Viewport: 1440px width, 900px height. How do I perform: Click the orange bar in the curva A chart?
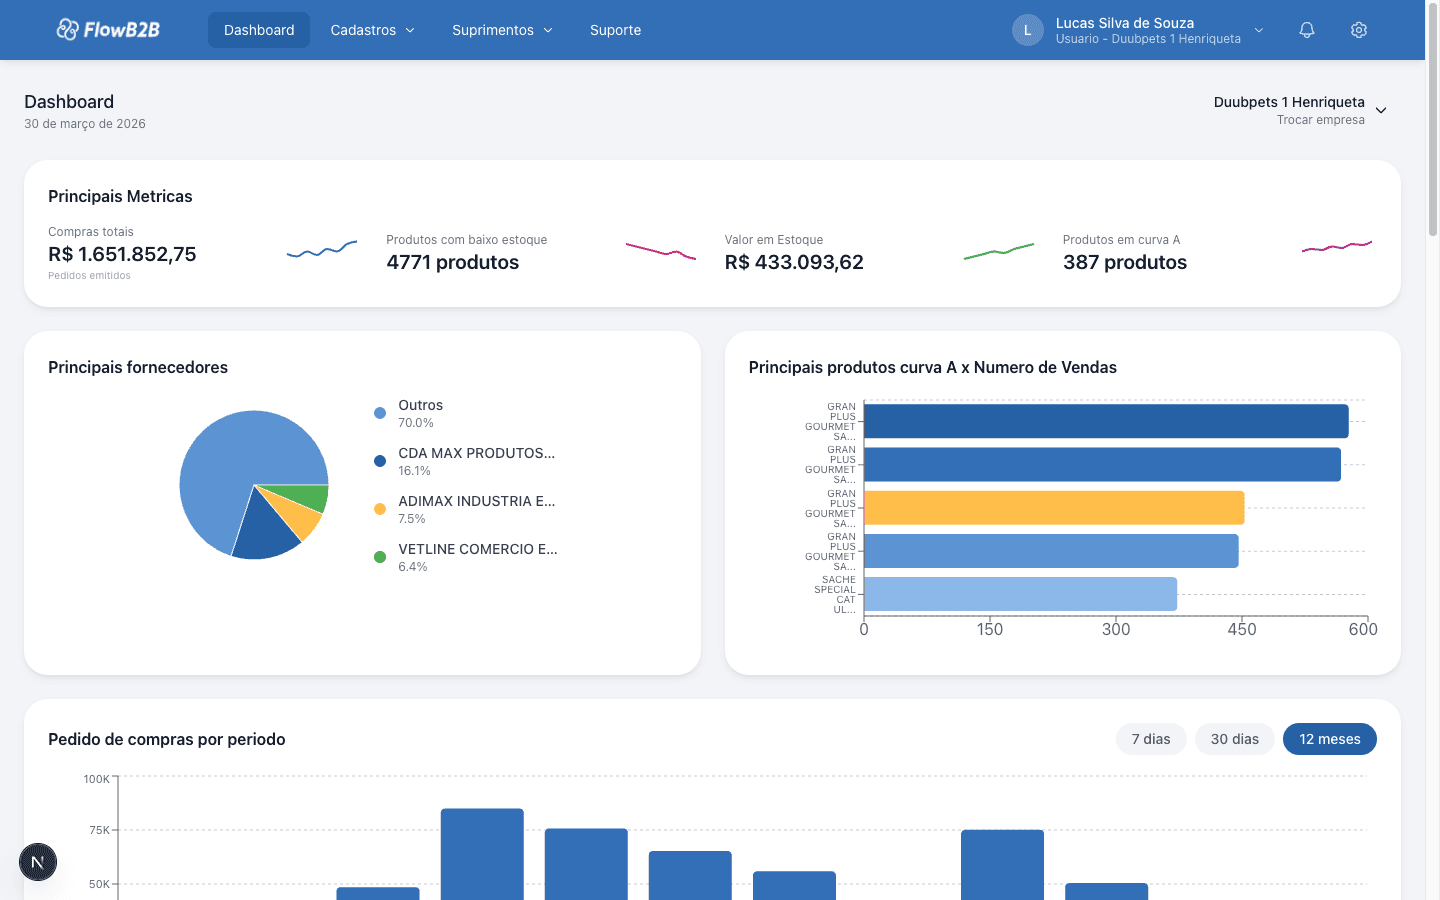tap(1054, 508)
